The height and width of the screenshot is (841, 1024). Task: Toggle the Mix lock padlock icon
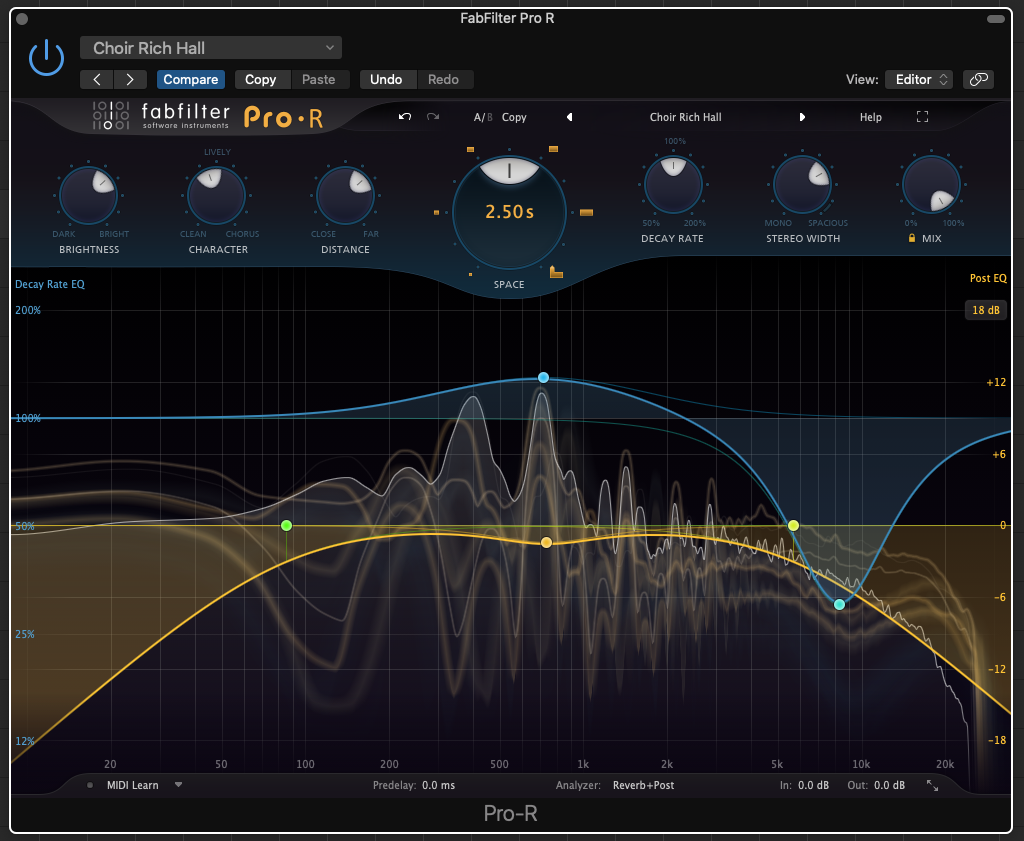click(x=911, y=239)
